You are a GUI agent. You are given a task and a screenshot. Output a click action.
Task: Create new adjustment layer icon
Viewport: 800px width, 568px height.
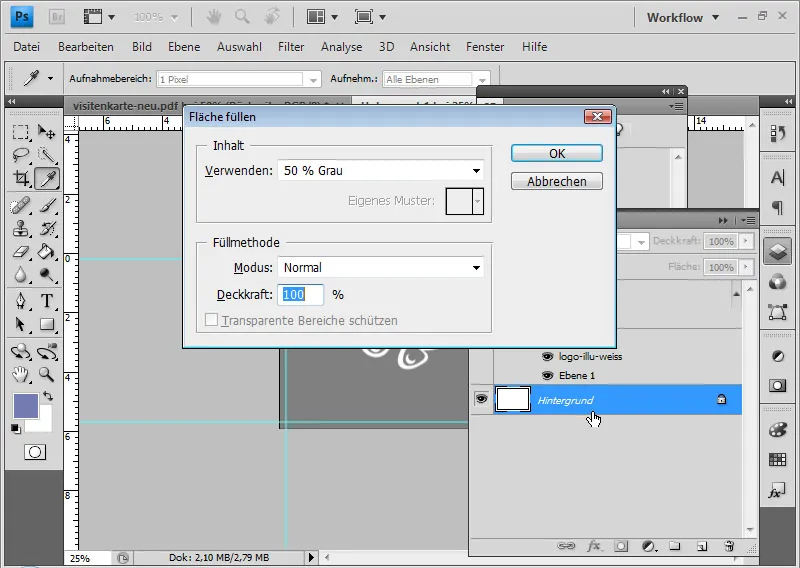tap(648, 546)
